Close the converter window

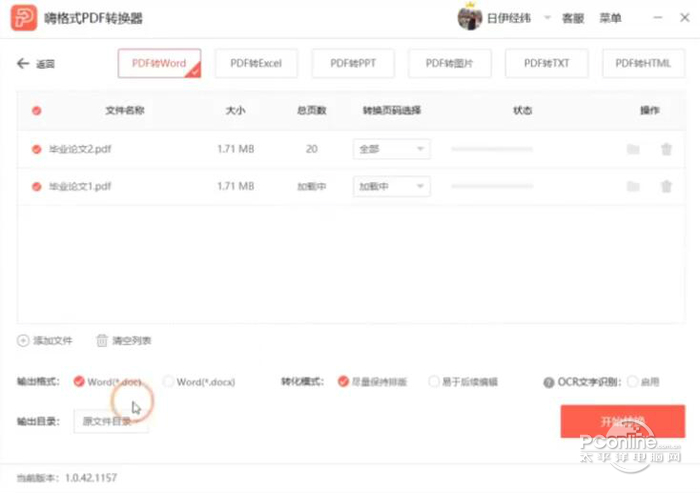click(684, 18)
